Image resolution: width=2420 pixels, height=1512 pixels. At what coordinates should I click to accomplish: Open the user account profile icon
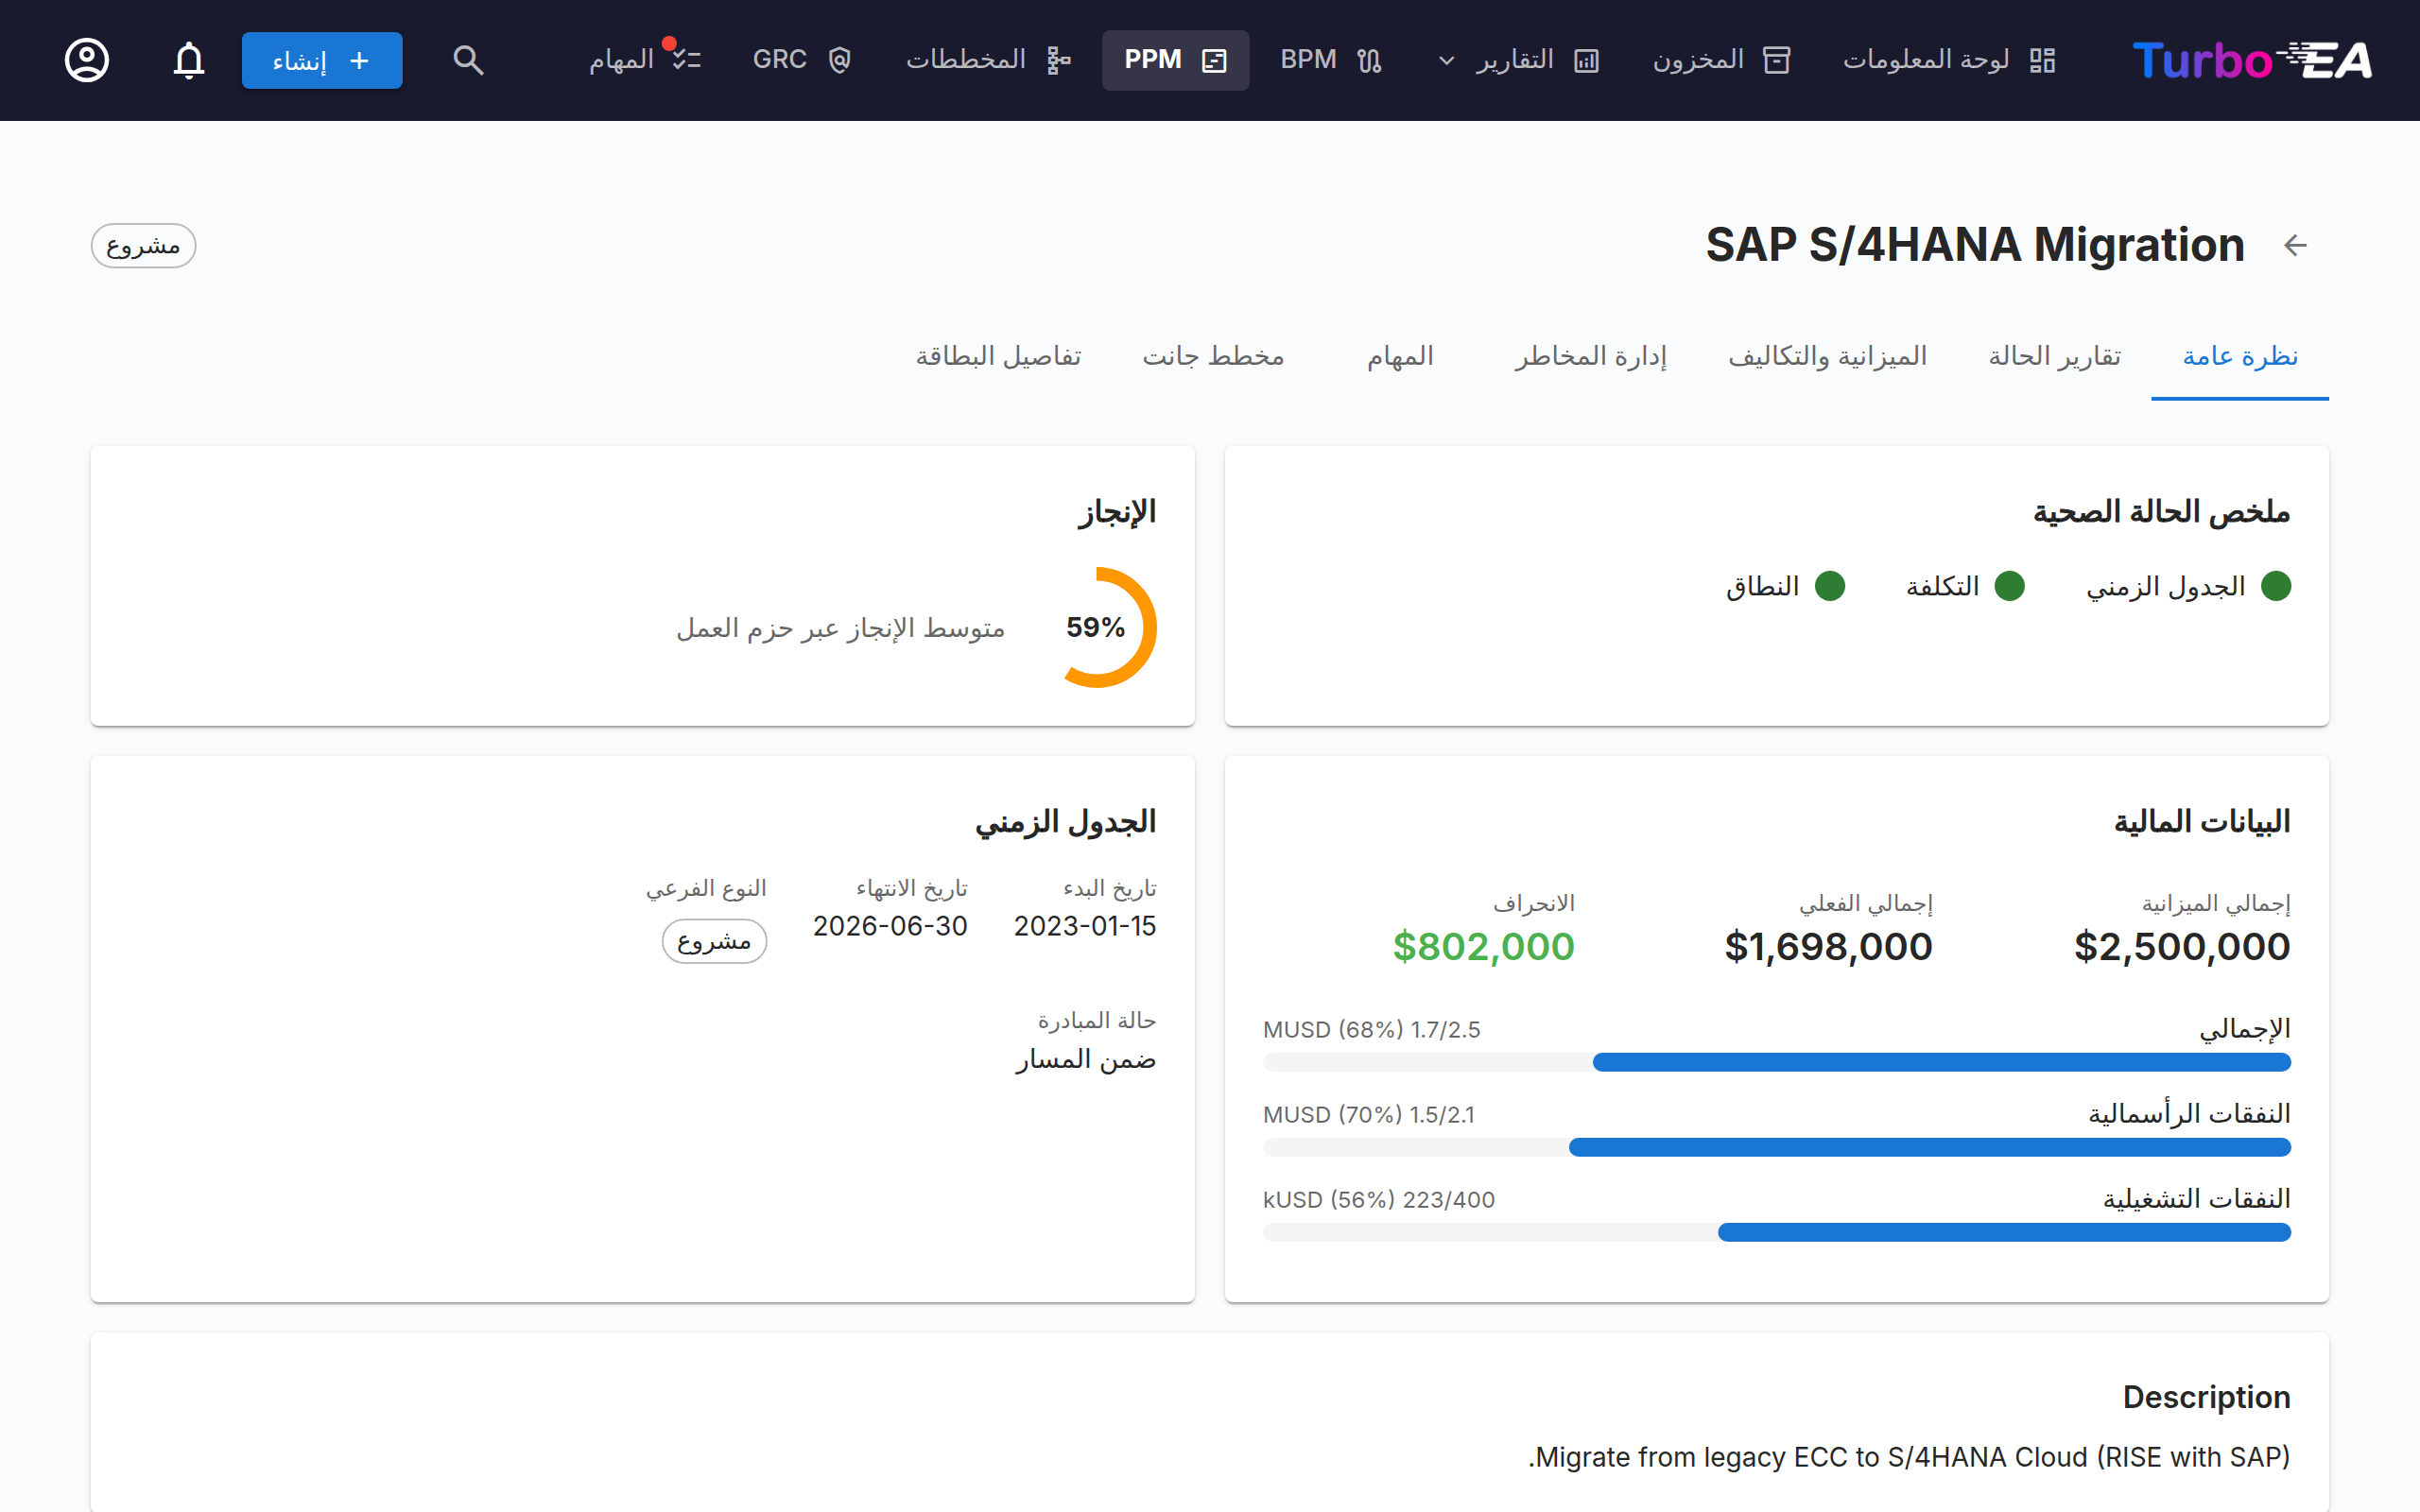click(87, 60)
